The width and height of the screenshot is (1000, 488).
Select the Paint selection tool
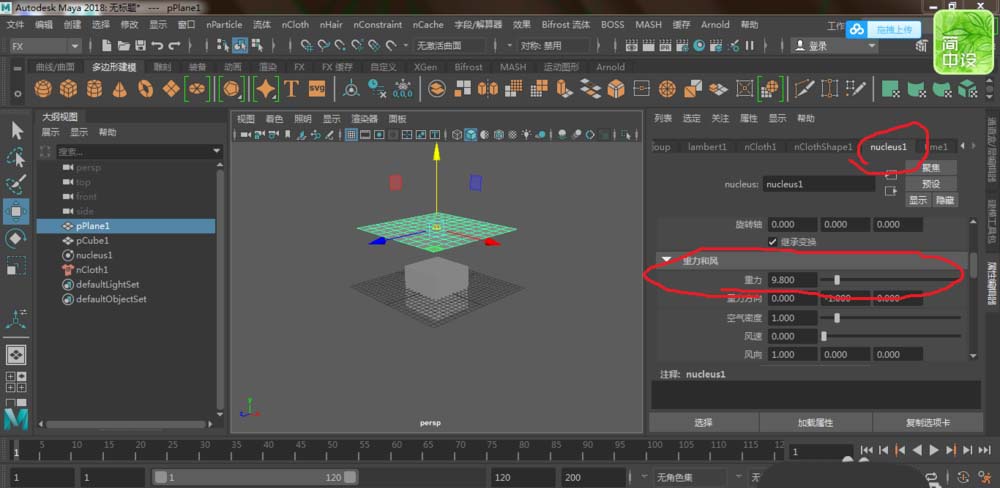tap(17, 184)
